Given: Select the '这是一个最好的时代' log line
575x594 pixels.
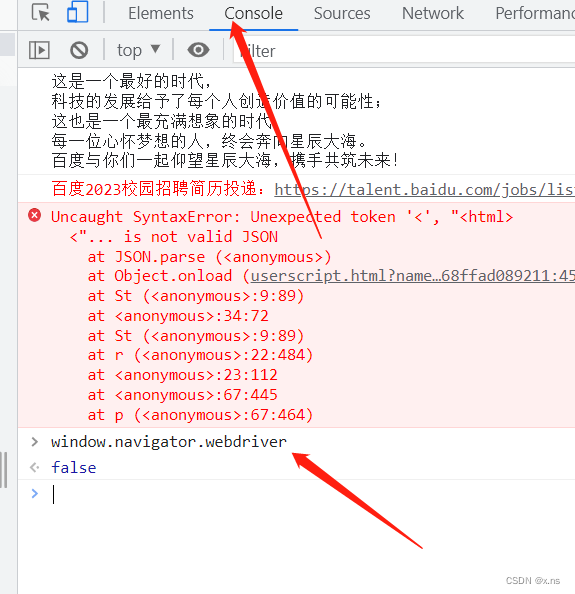Looking at the screenshot, I should click(x=131, y=81).
